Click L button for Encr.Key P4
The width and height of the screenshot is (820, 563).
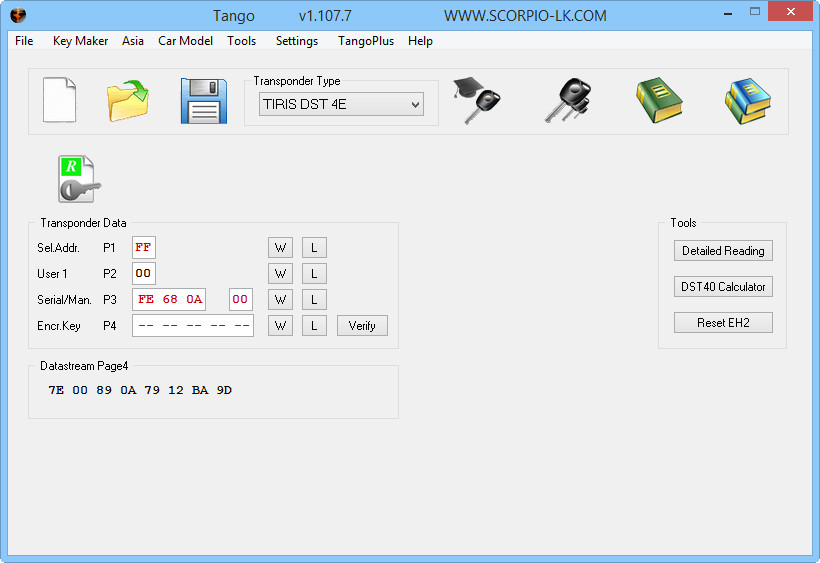(x=314, y=326)
